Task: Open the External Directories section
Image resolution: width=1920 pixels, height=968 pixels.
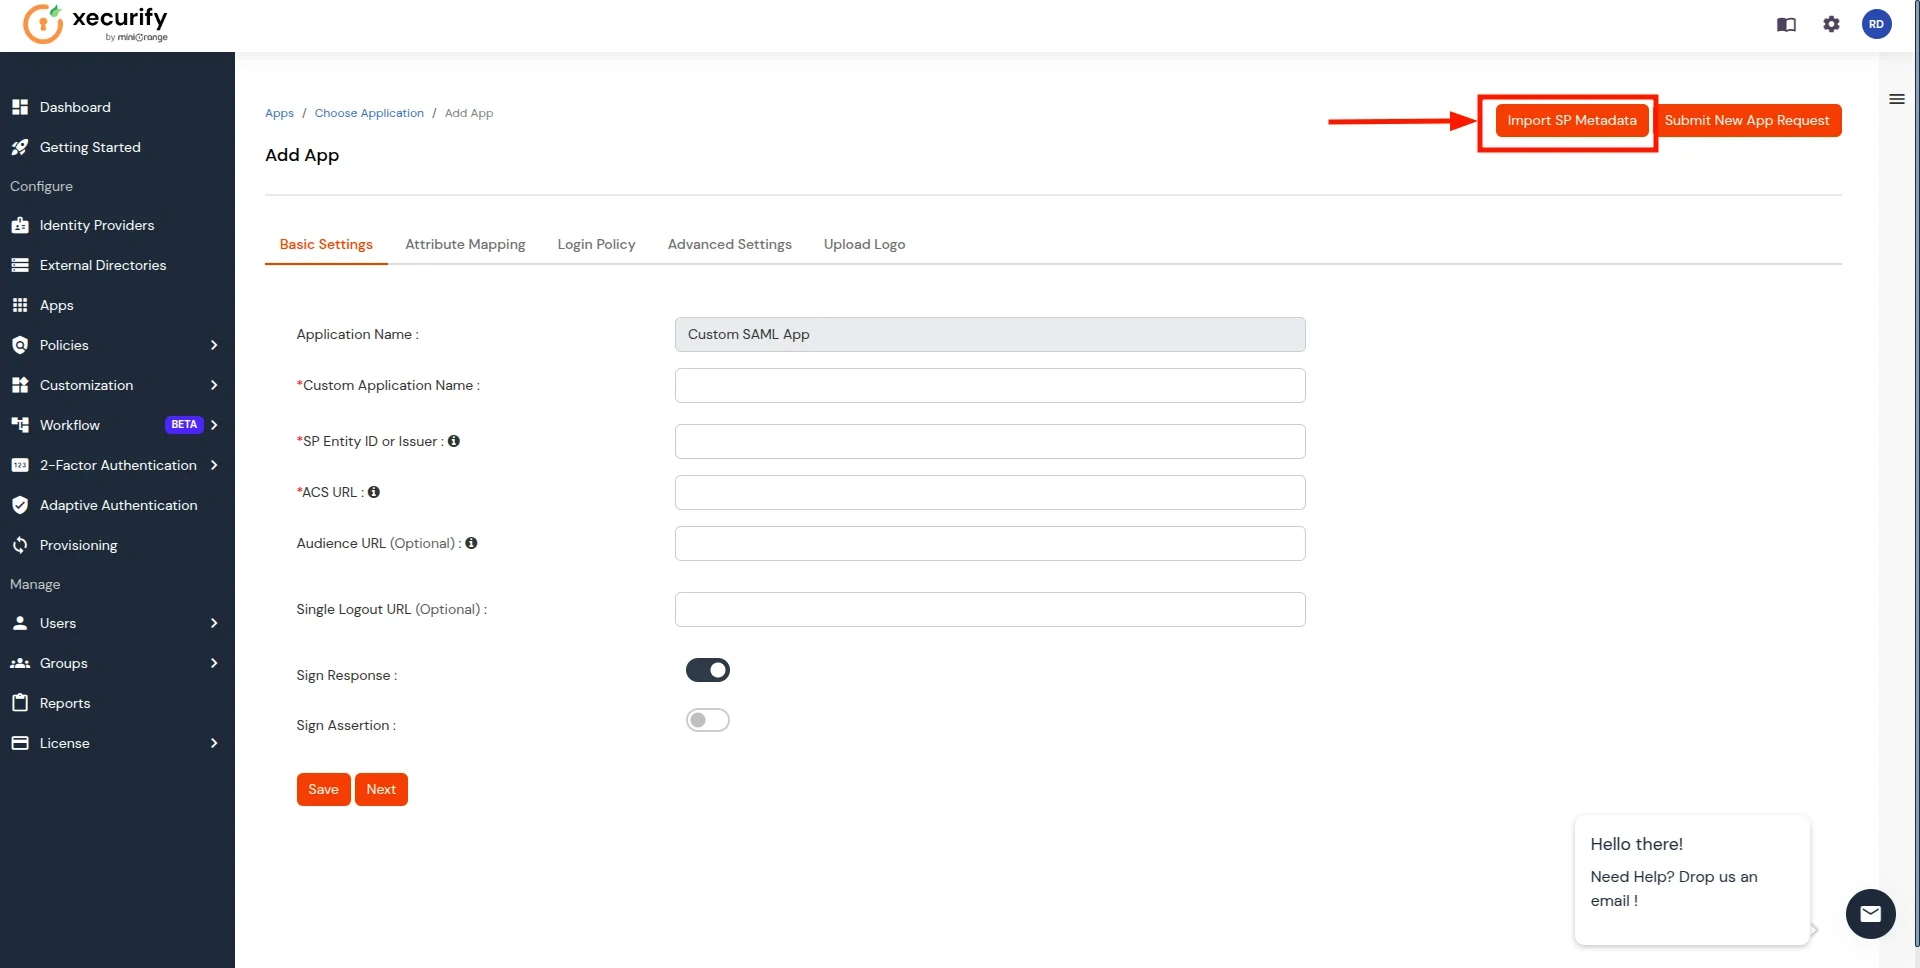Action: coord(102,265)
